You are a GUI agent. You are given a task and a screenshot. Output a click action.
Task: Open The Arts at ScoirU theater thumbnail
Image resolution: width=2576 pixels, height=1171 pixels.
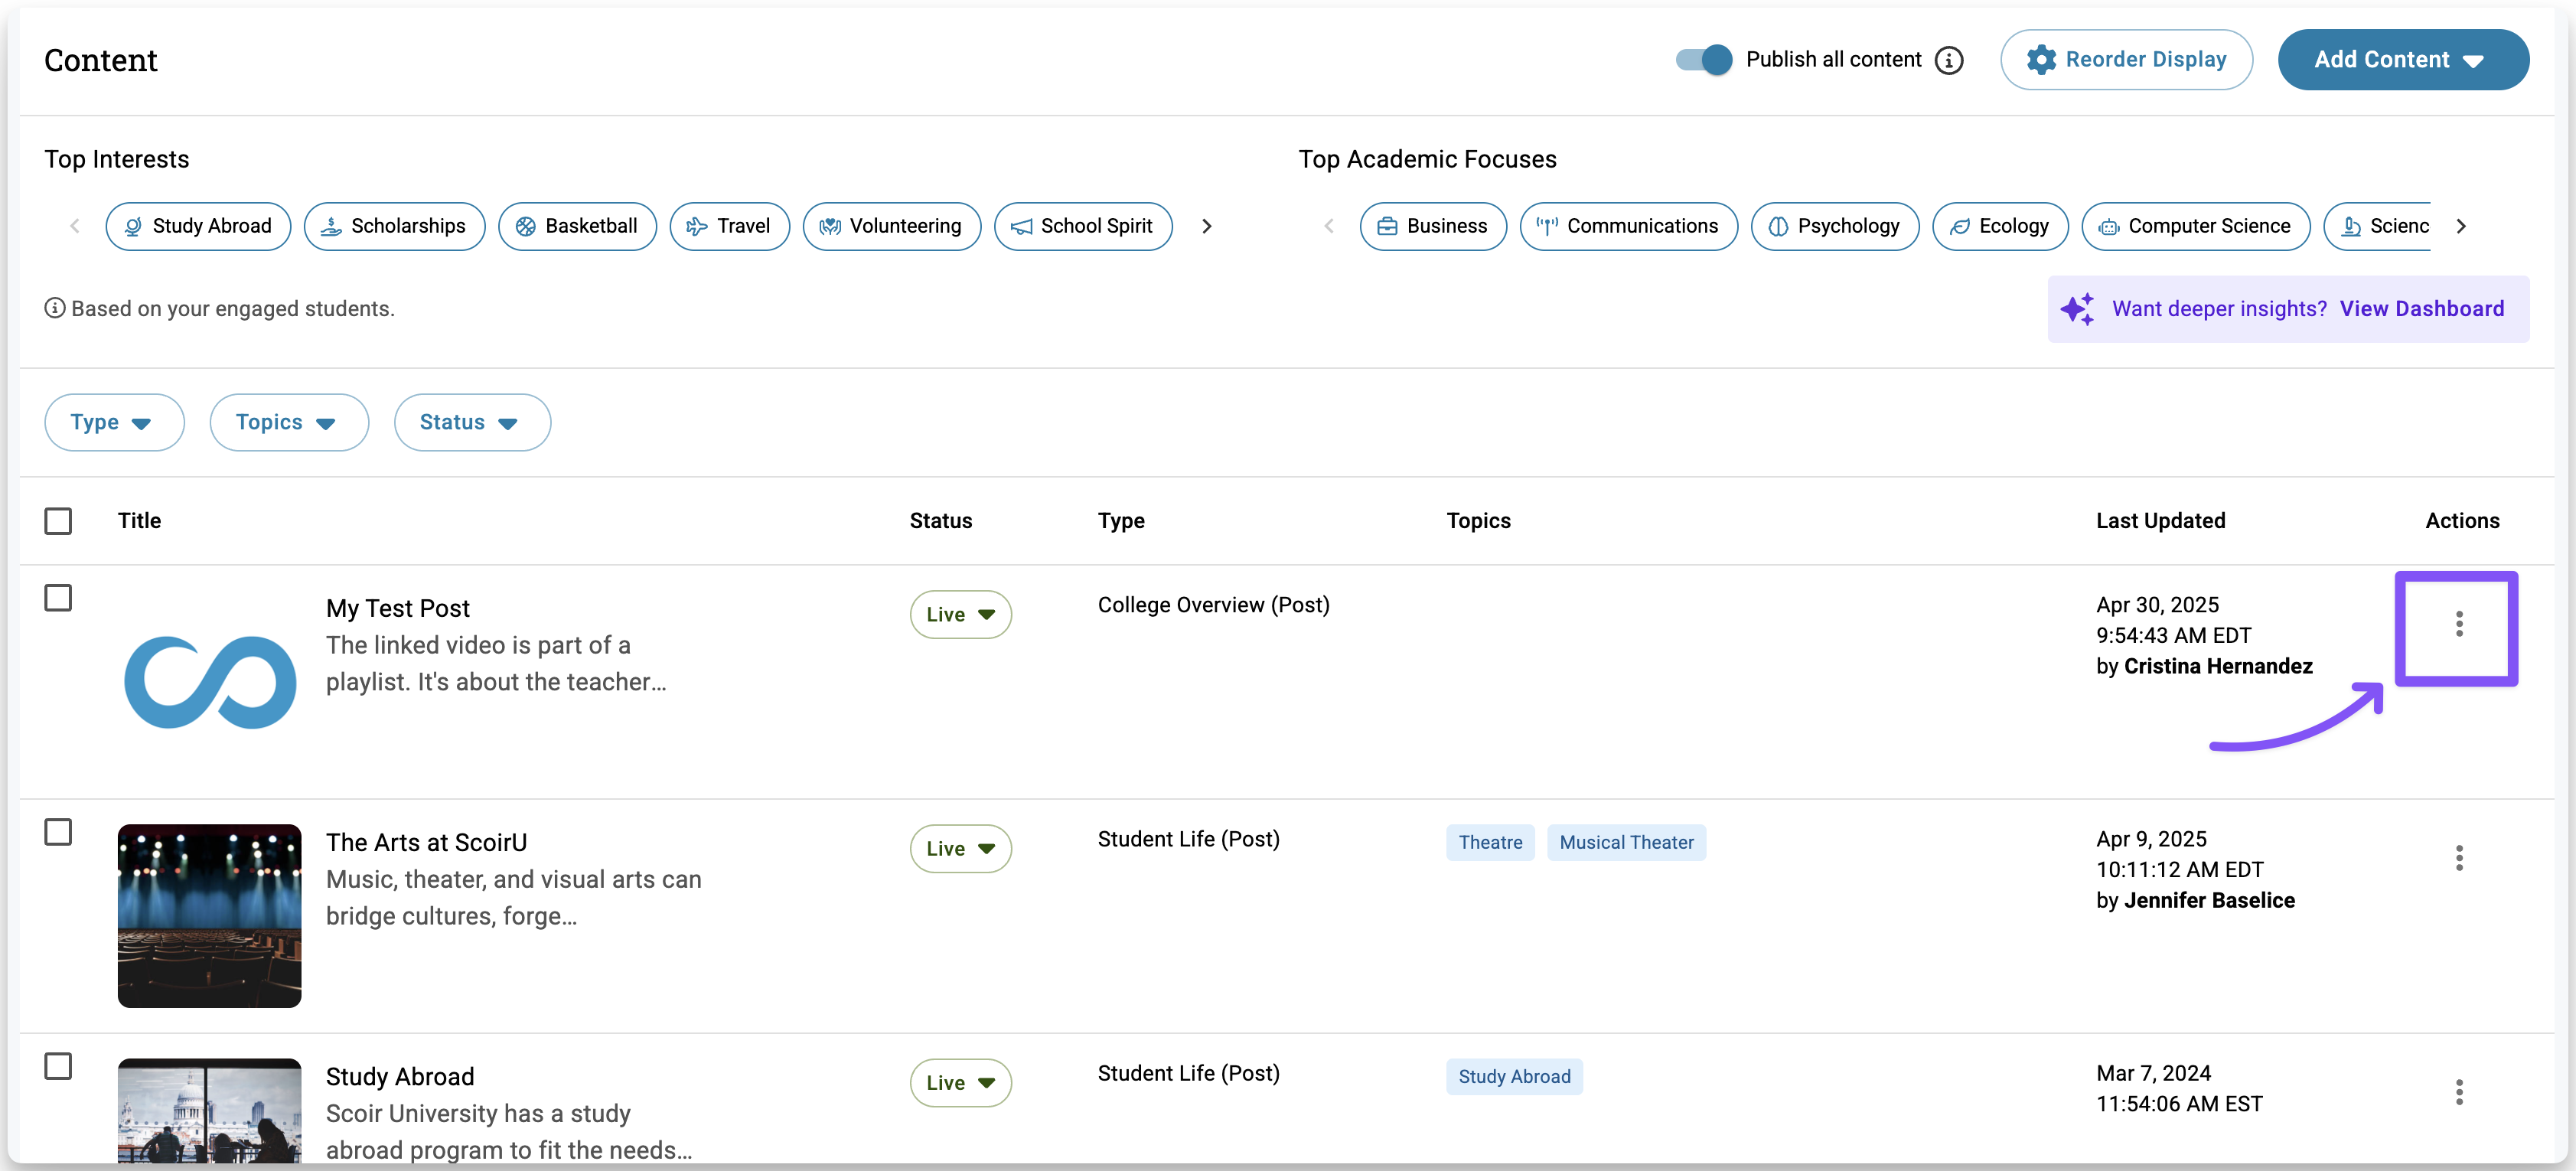point(209,915)
